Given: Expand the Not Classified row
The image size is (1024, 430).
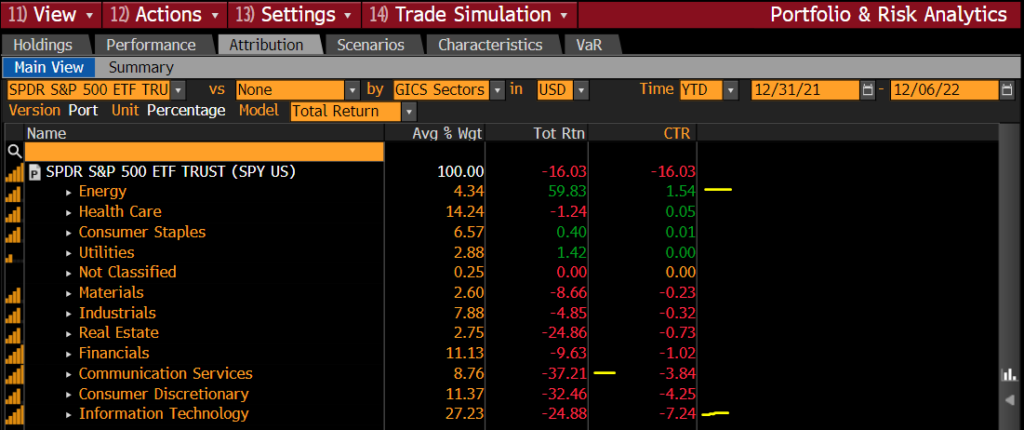Looking at the screenshot, I should 69,273.
